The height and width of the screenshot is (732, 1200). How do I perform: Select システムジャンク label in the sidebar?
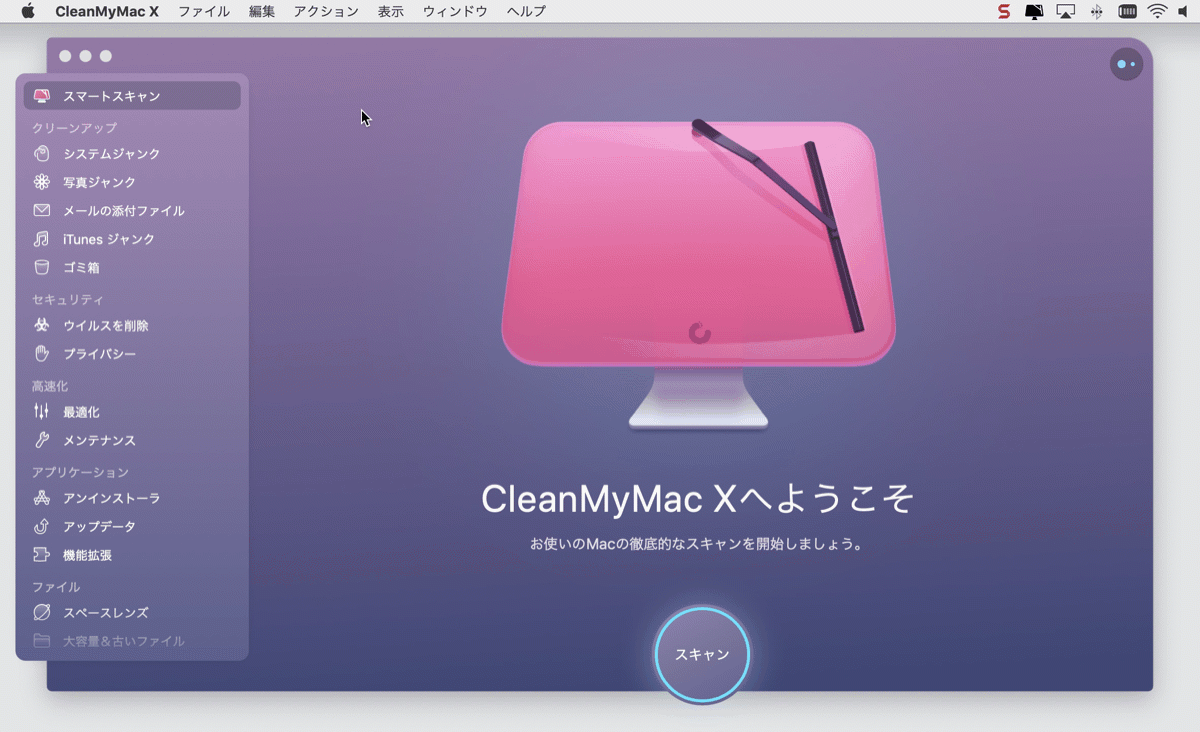(111, 154)
